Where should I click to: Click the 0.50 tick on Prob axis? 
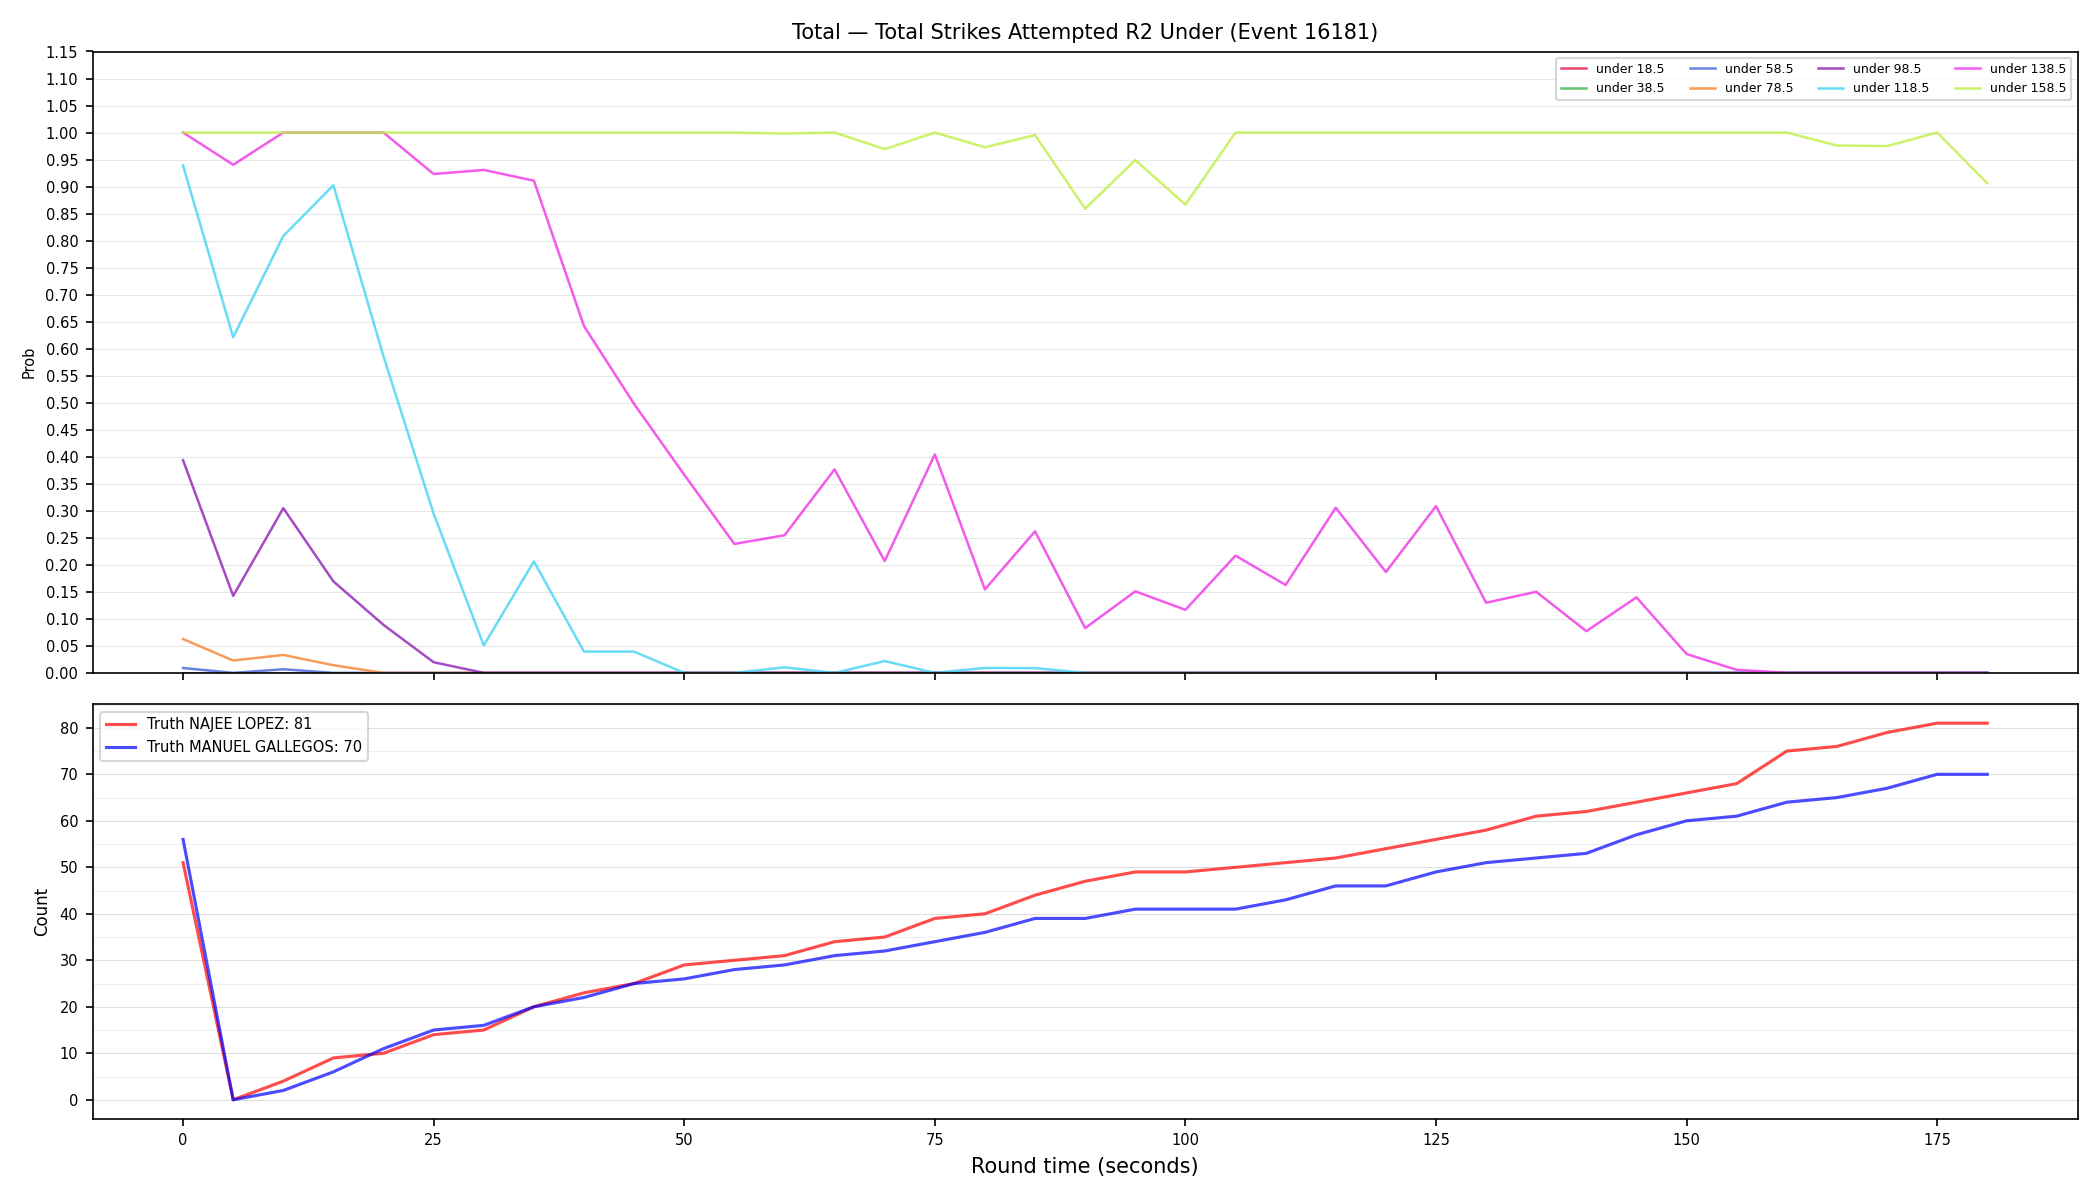(62, 403)
